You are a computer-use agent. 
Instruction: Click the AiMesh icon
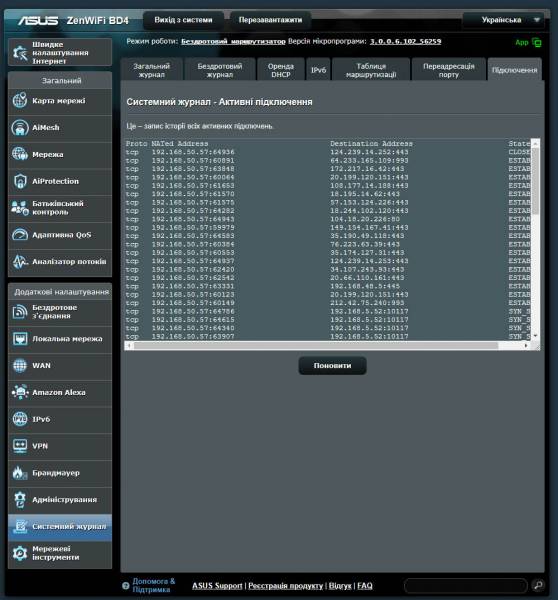coord(20,127)
